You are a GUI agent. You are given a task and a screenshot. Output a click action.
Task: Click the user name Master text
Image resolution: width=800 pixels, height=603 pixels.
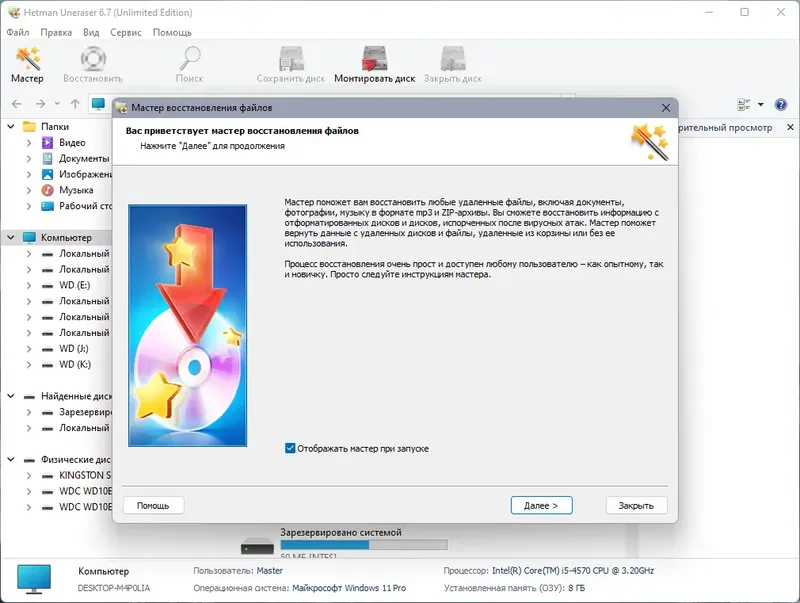pyautogui.click(x=269, y=571)
